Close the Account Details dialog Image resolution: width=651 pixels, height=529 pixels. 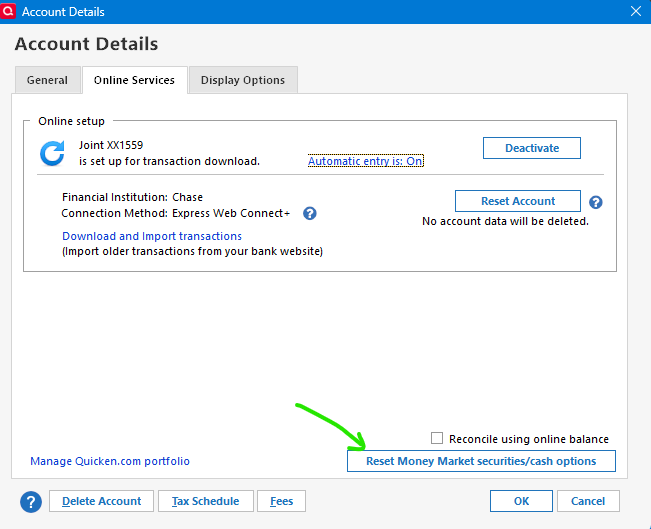[x=636, y=11]
